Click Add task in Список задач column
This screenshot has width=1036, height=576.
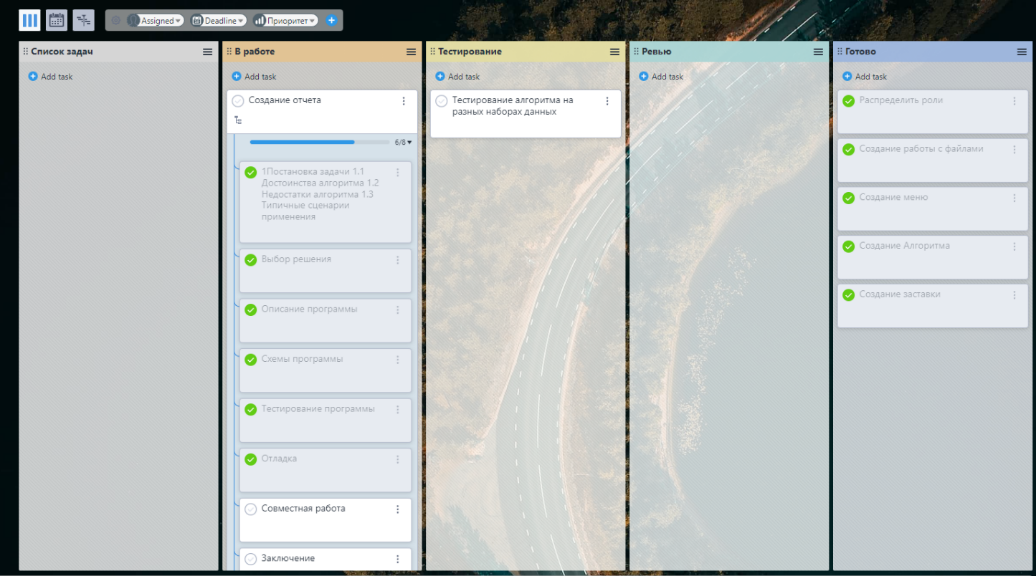(x=50, y=77)
